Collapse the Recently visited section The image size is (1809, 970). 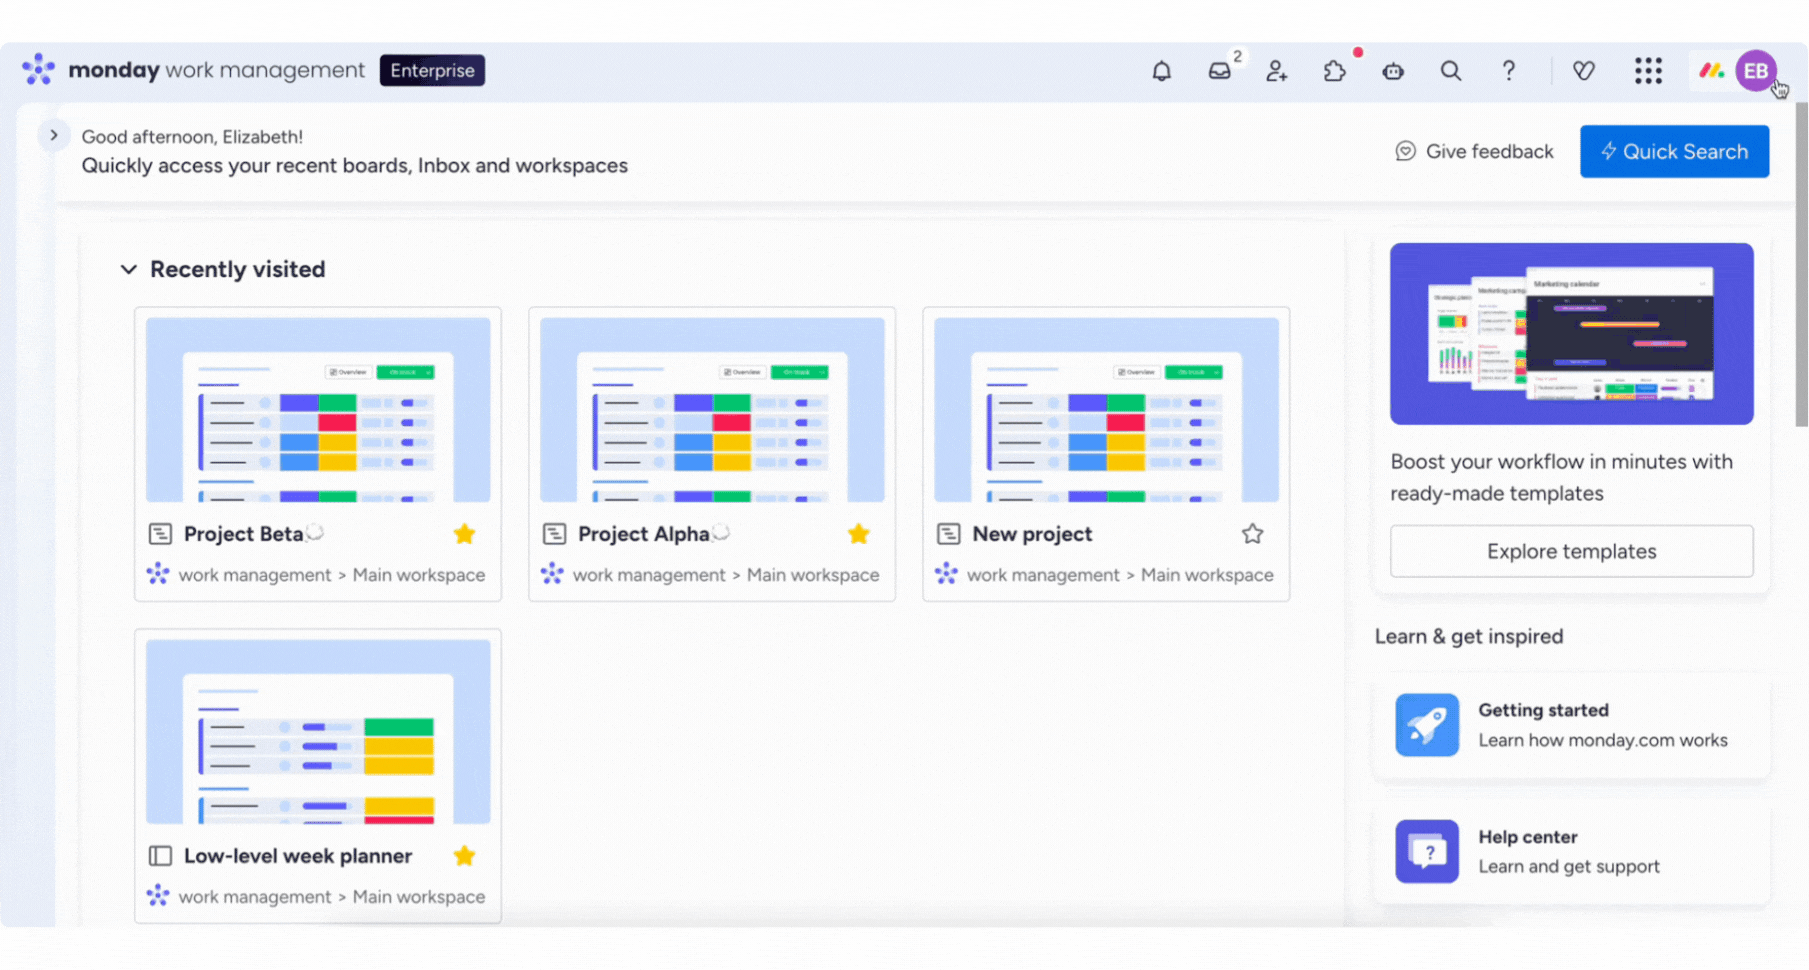[128, 269]
